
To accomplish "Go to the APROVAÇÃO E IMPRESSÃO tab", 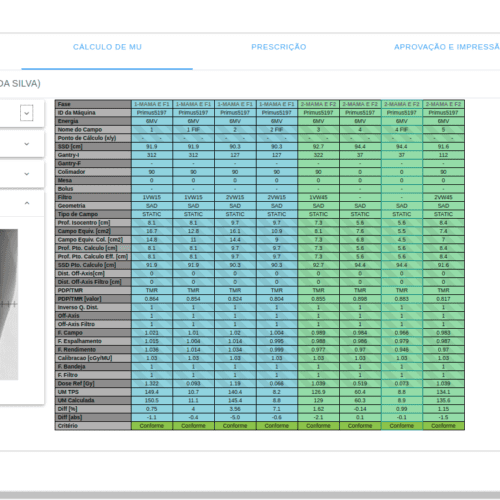I will tap(447, 47).
